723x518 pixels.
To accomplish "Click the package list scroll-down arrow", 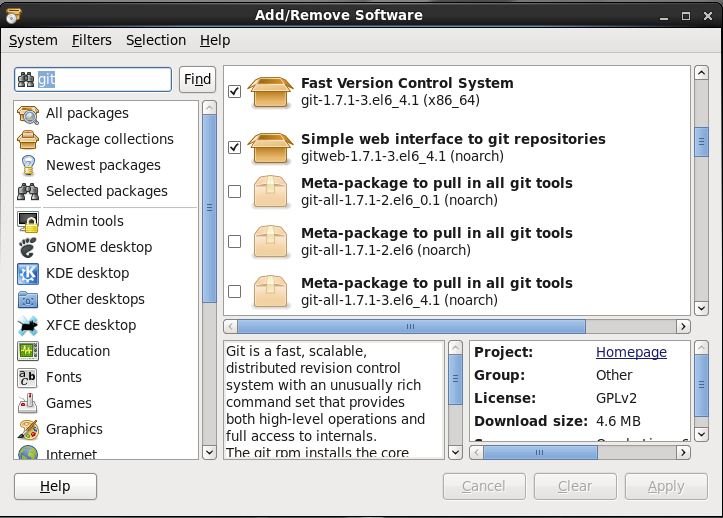I will click(701, 308).
